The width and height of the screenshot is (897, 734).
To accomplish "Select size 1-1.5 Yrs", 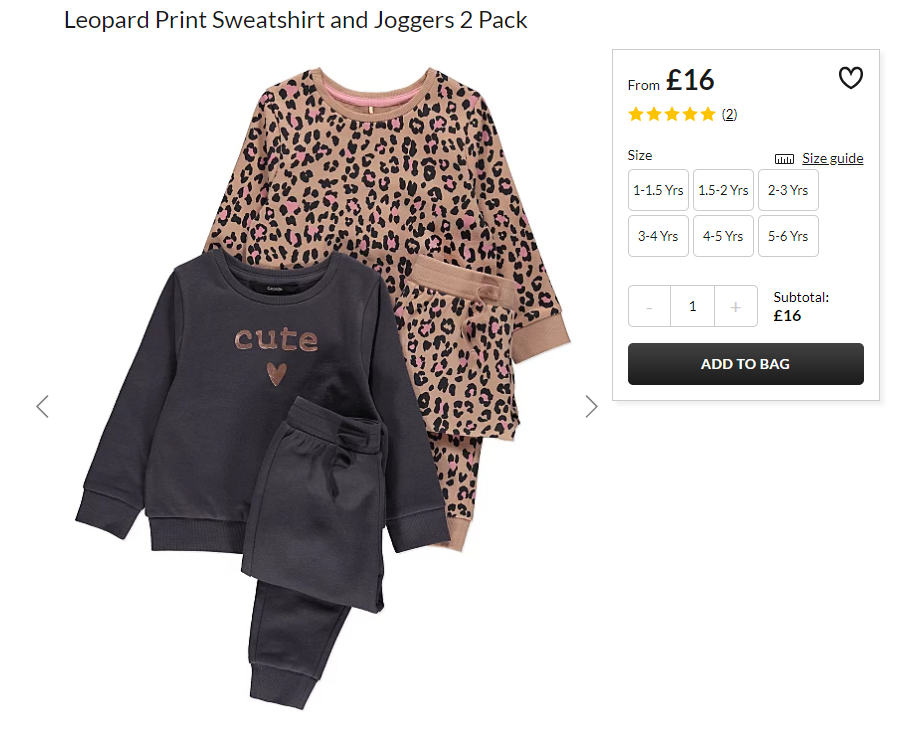I will click(x=658, y=190).
